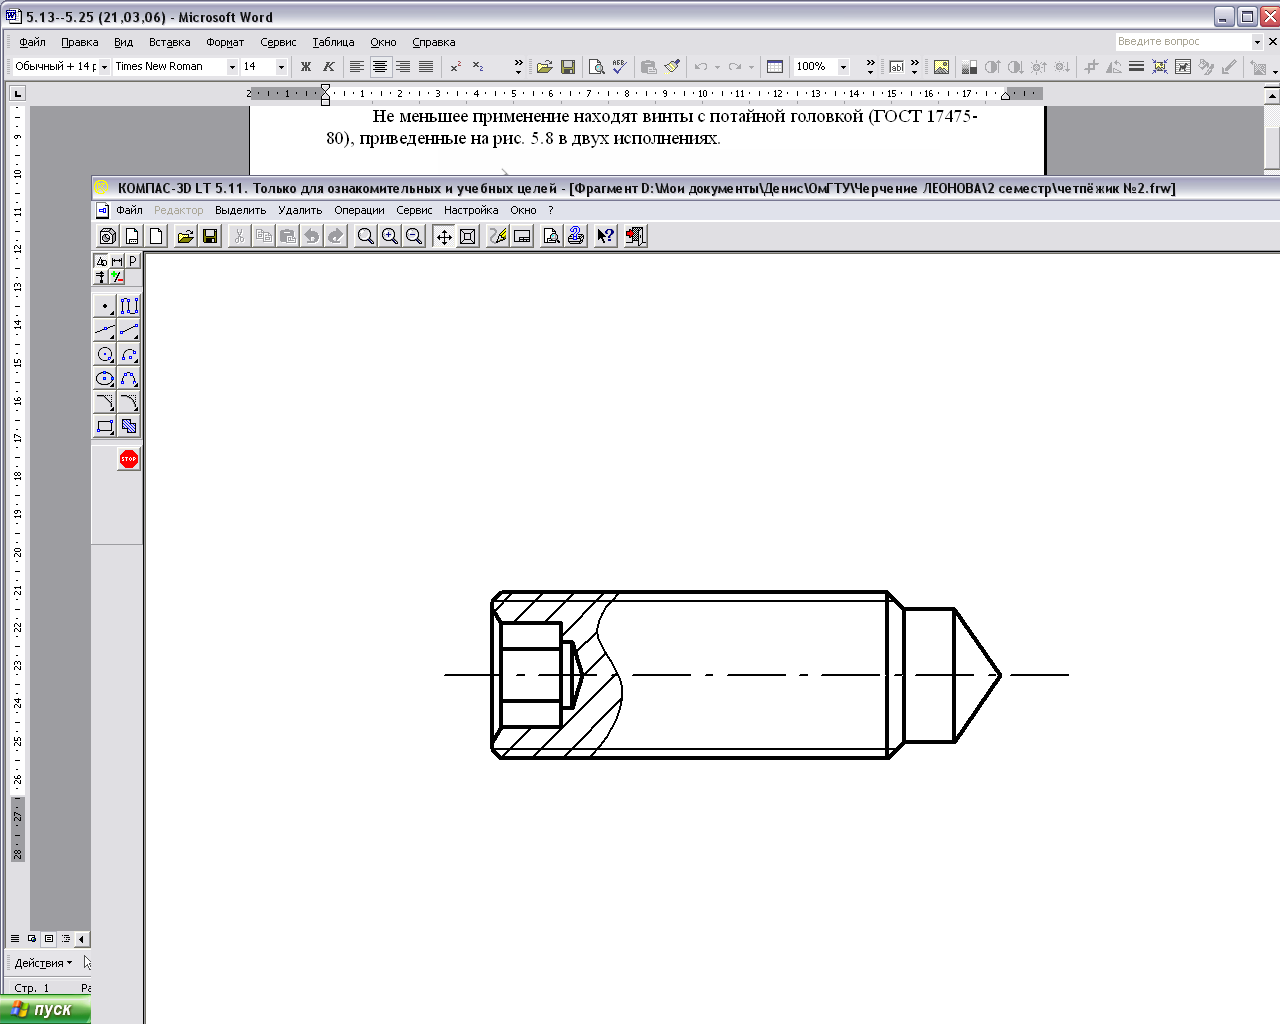This screenshot has height=1024, width=1280.
Task: Click the KOMPAS save diskette icon
Action: point(210,236)
